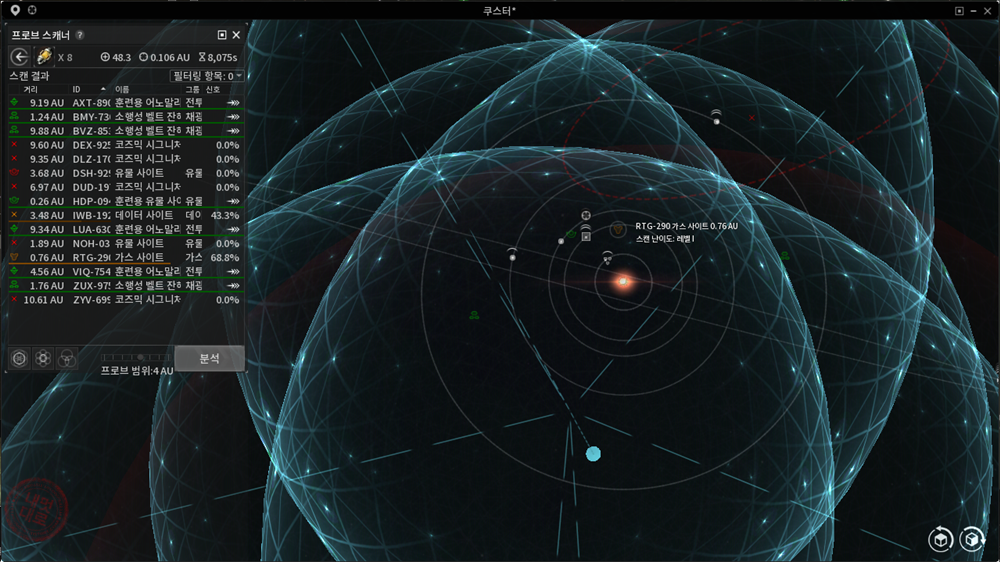Open the 필터링 항목: 0 filter dropdown
Image resolution: width=1000 pixels, height=562 pixels.
click(x=208, y=75)
